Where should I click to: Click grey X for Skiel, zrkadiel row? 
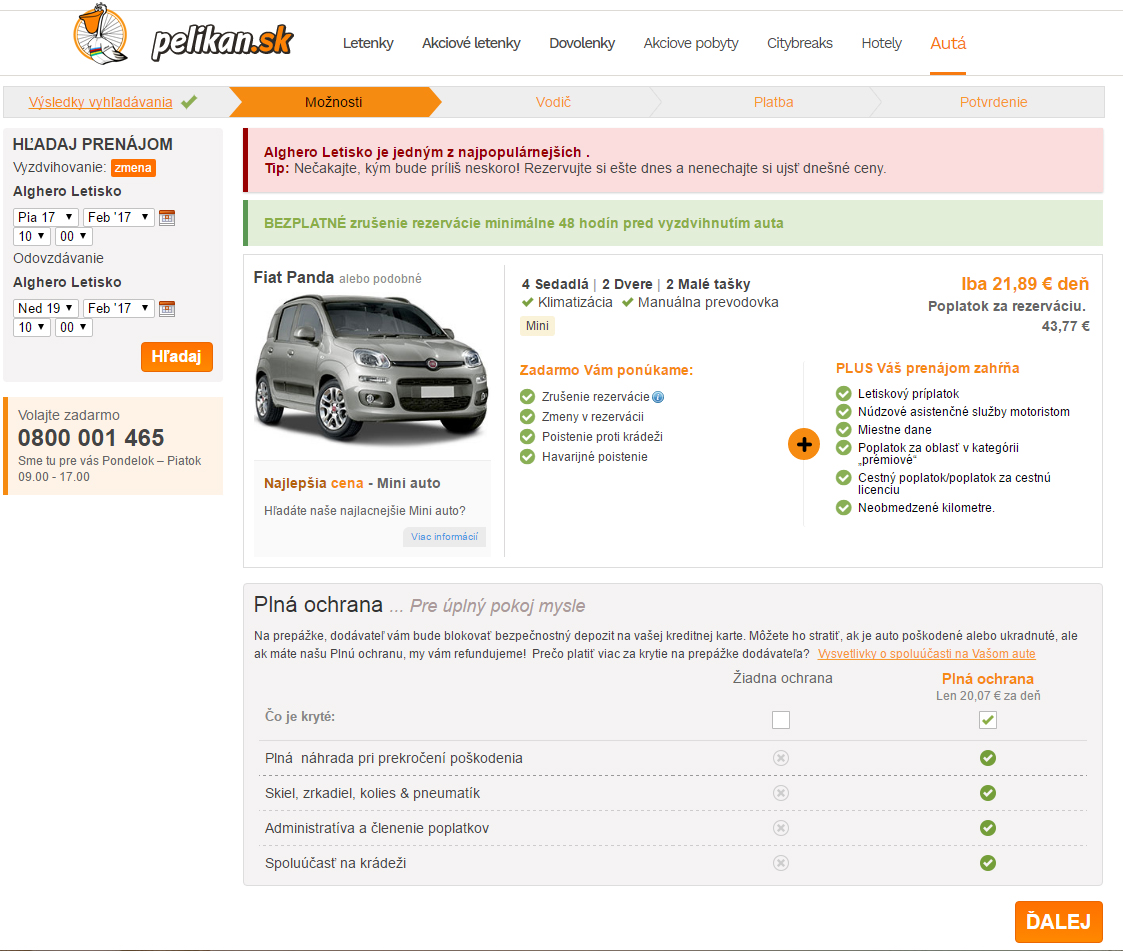click(781, 793)
